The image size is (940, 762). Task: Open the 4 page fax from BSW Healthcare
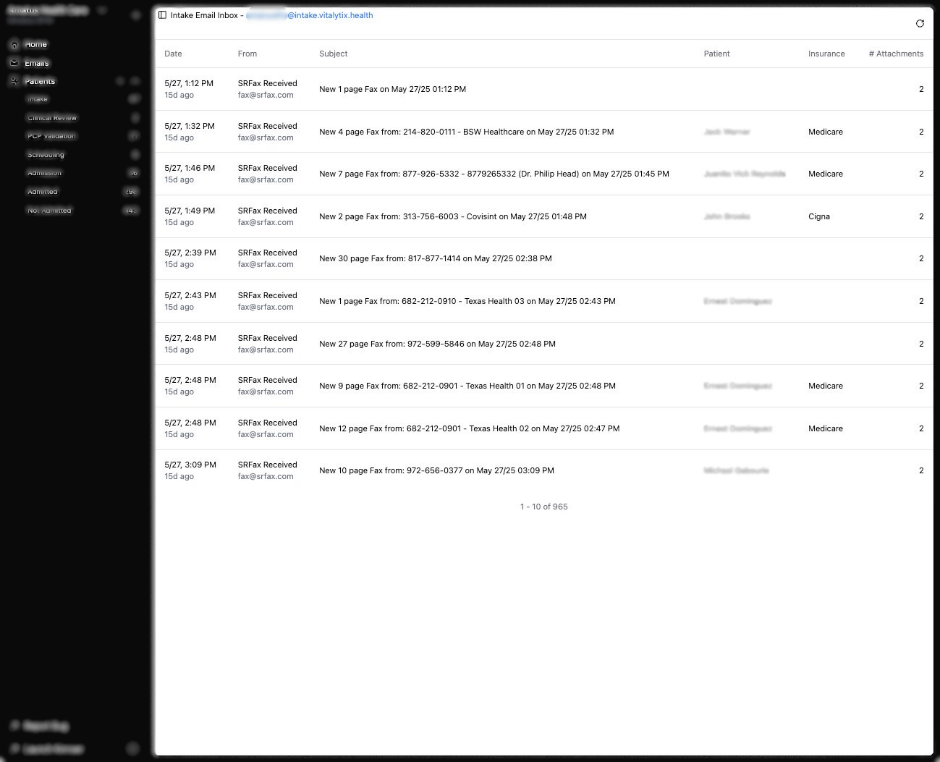[x=466, y=132]
